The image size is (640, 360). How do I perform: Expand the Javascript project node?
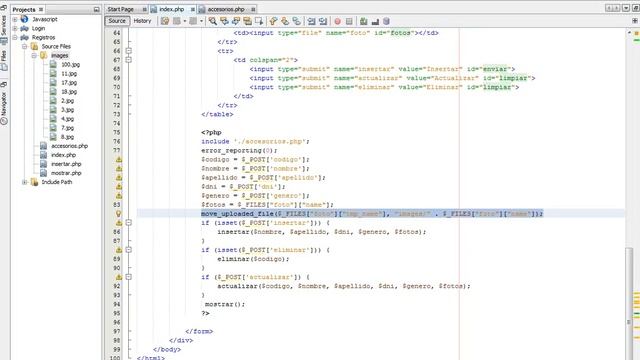pyautogui.click(x=15, y=19)
